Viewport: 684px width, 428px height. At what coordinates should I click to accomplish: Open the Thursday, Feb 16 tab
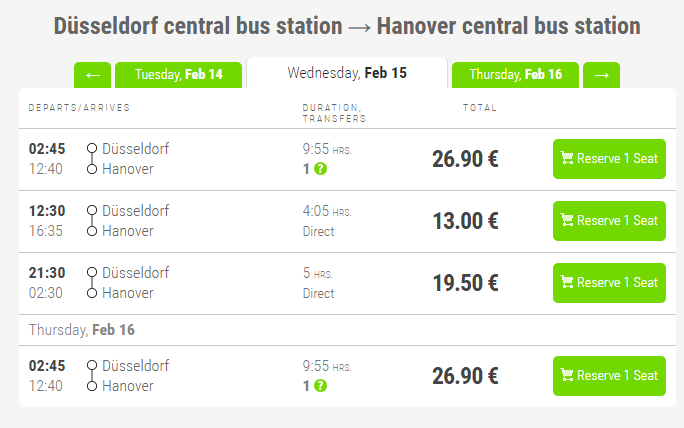(515, 75)
